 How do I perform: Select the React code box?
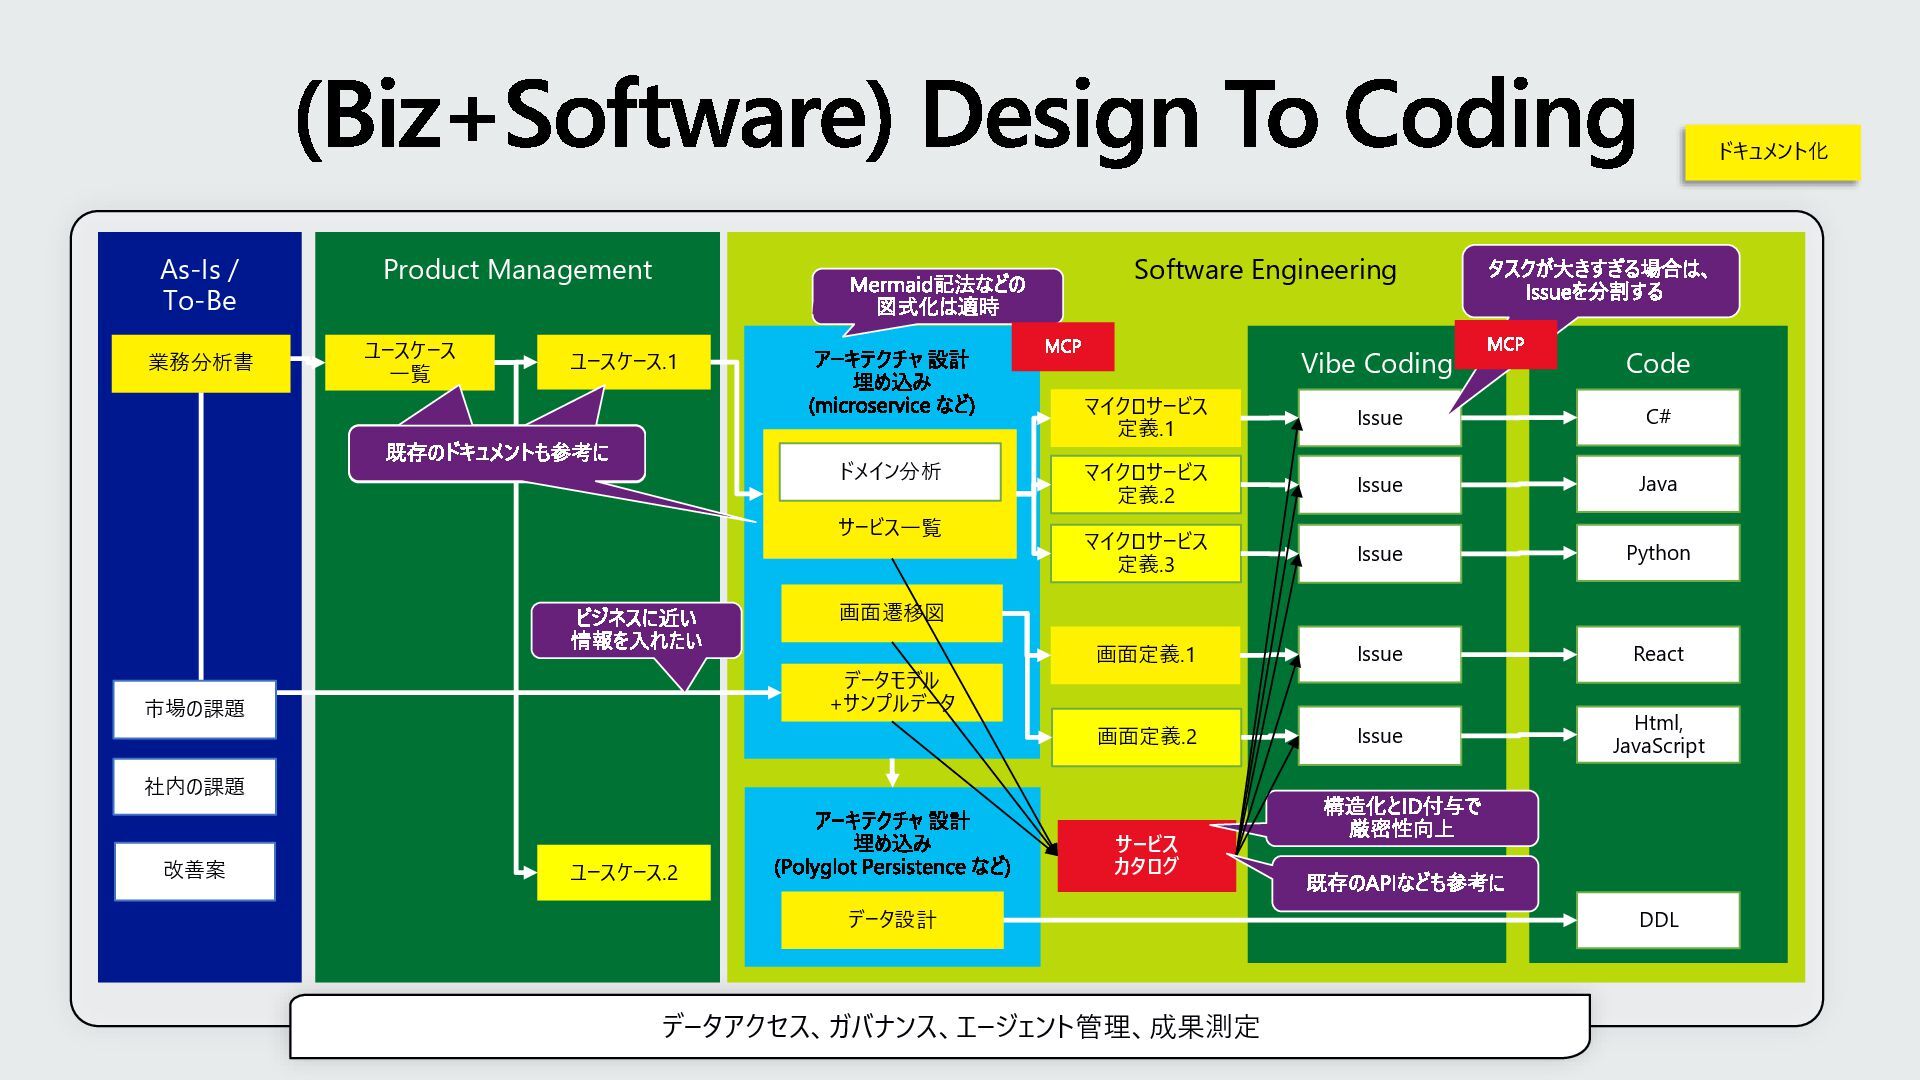pyautogui.click(x=1657, y=654)
